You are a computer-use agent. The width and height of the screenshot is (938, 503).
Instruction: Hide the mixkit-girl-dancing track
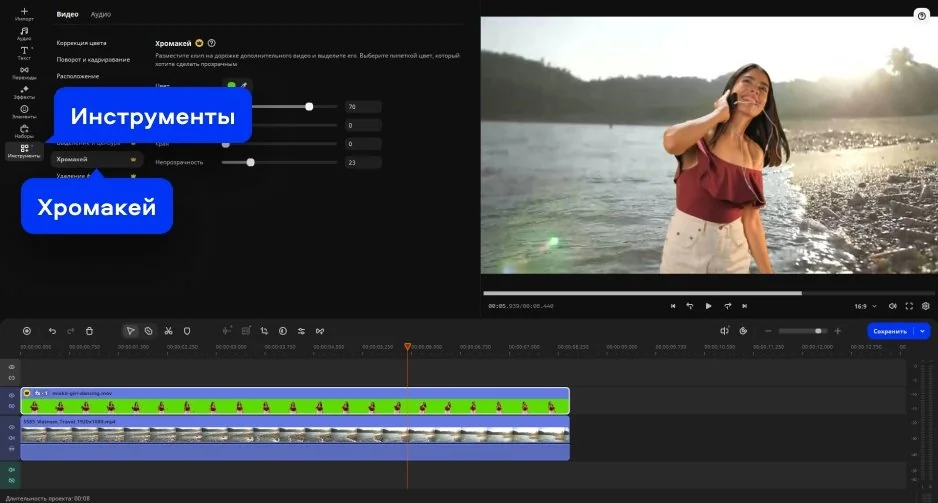[11, 395]
